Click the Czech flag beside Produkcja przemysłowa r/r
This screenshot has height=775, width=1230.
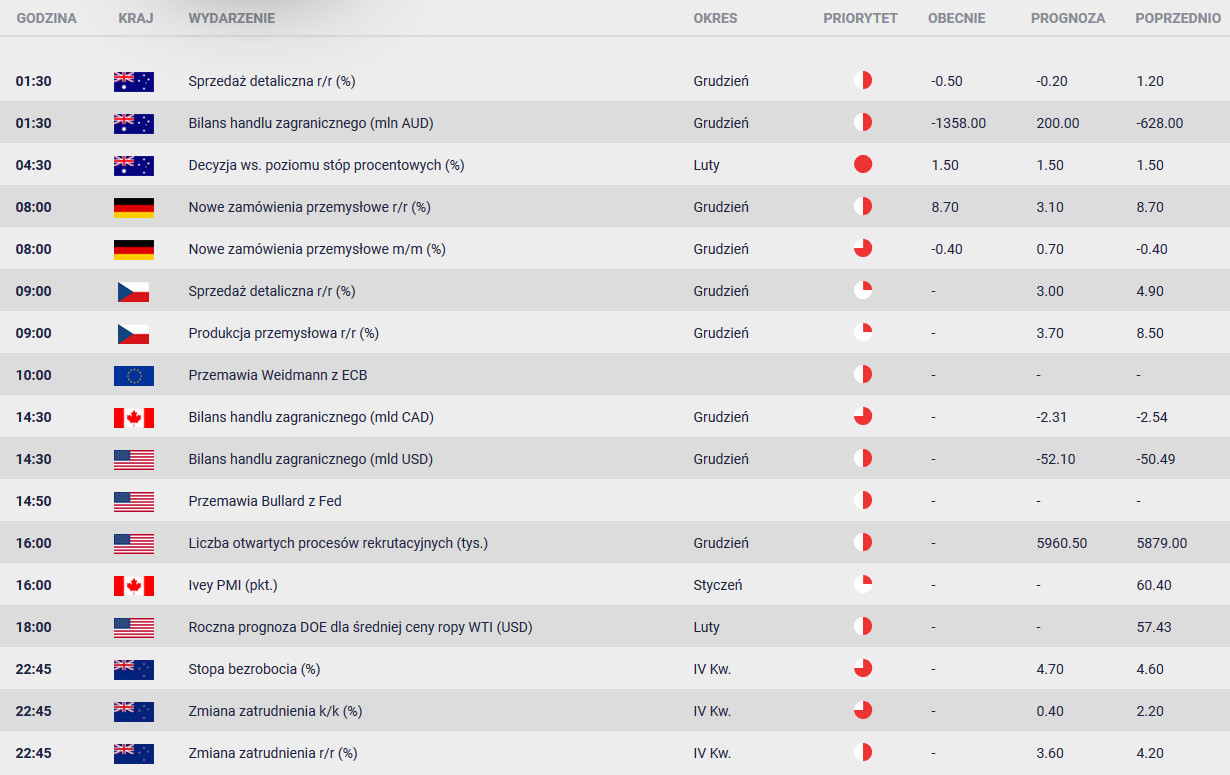134,333
